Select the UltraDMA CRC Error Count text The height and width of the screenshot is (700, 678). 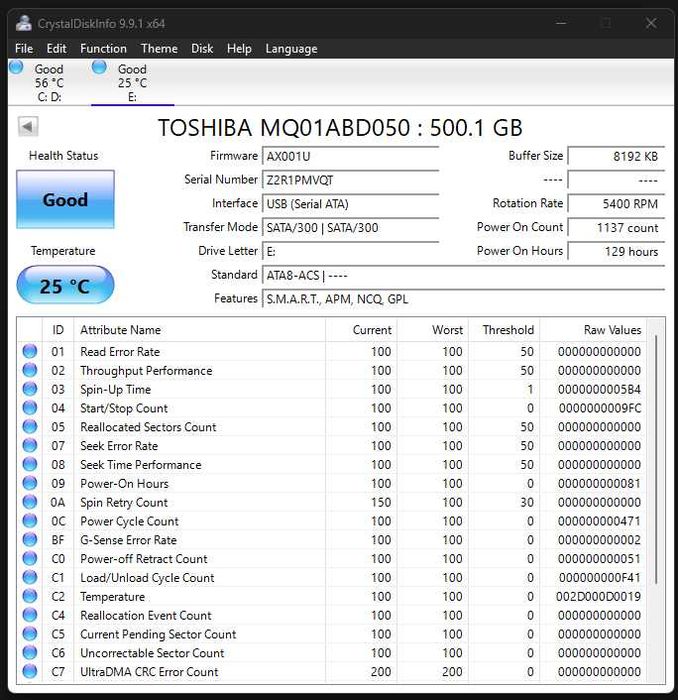pyautogui.click(x=149, y=672)
